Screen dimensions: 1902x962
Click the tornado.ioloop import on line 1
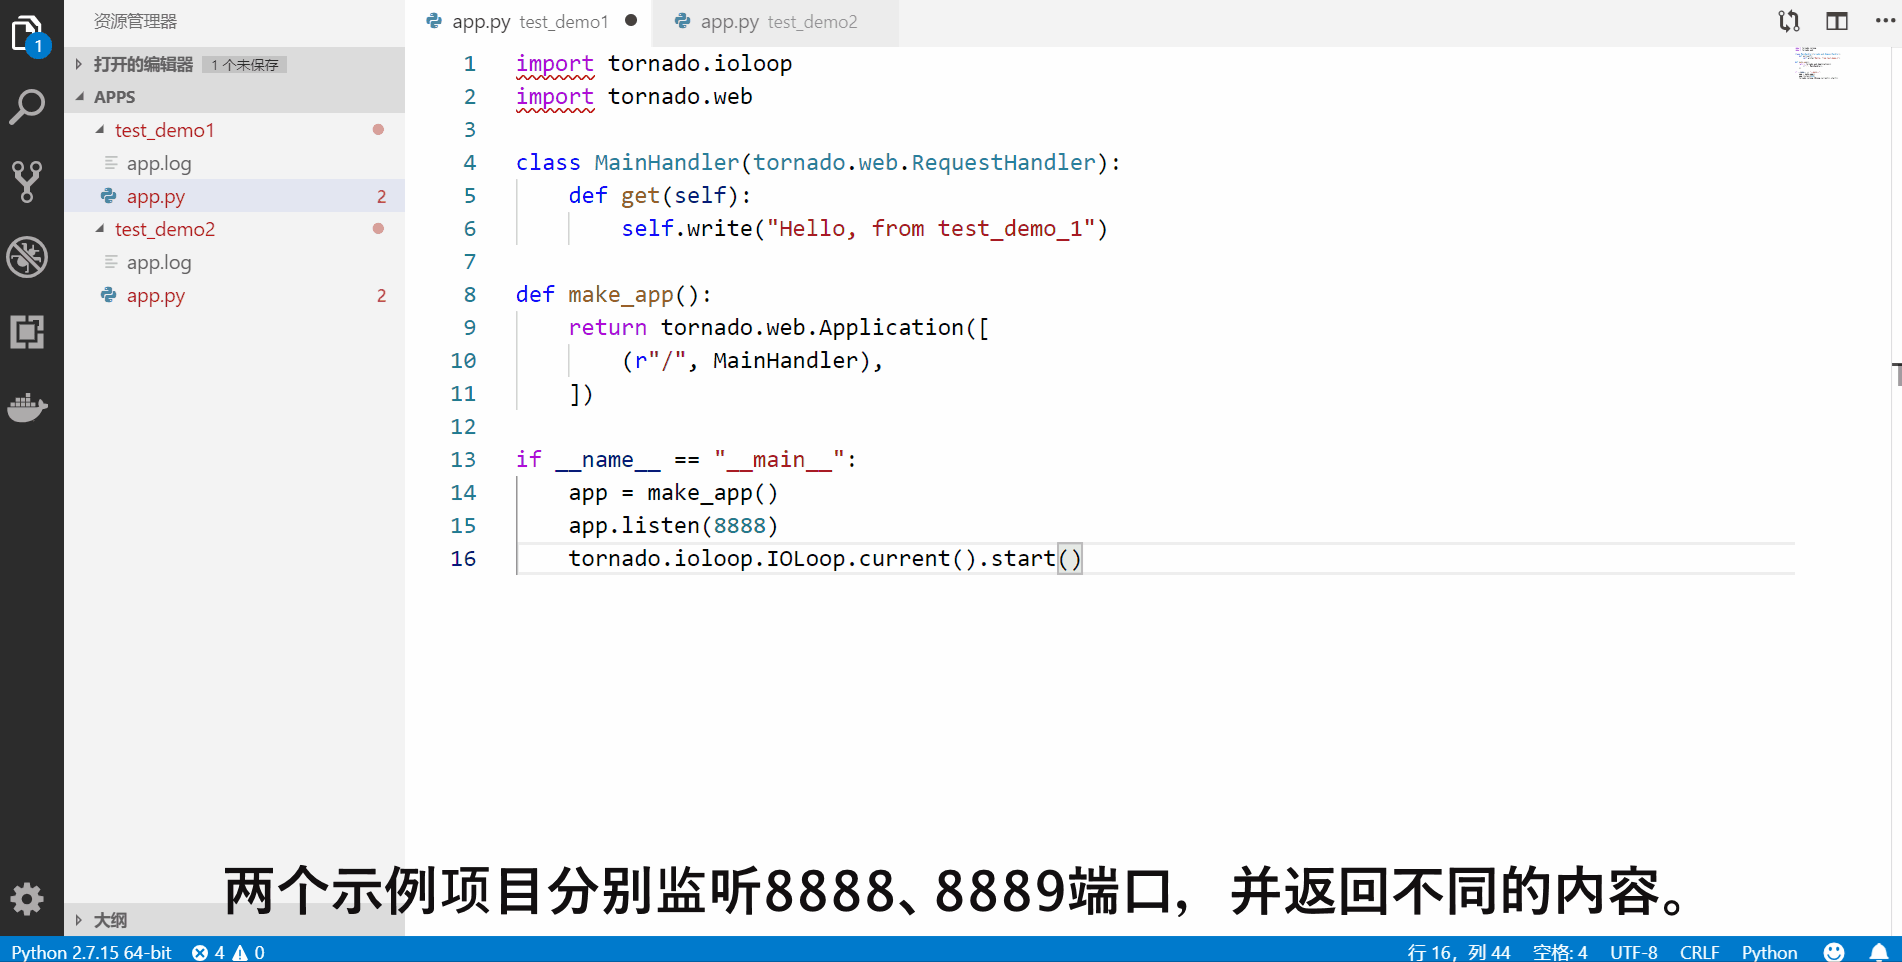tap(700, 63)
